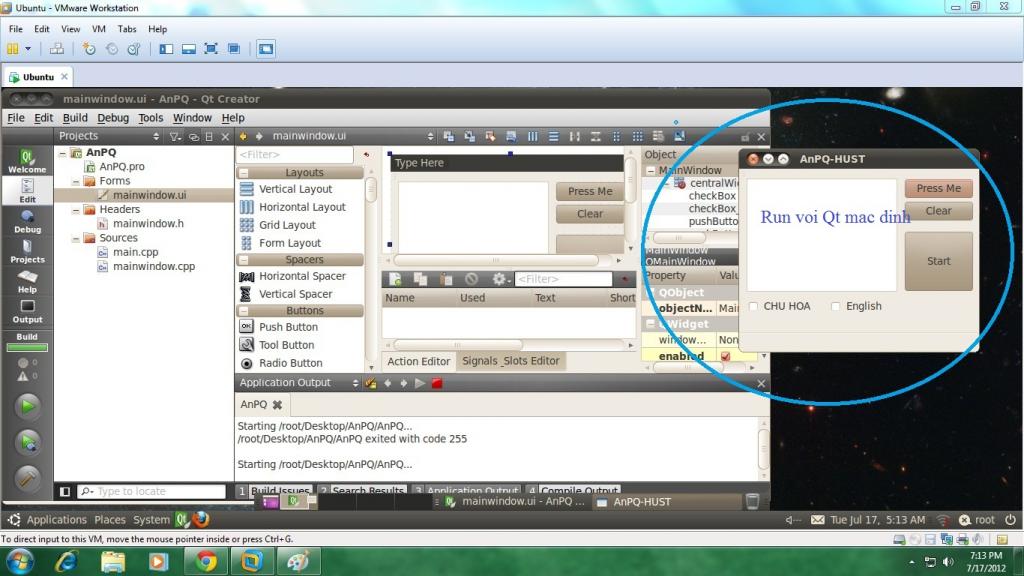Click New action icon in Action Editor
The width and height of the screenshot is (1024, 576).
pos(395,279)
